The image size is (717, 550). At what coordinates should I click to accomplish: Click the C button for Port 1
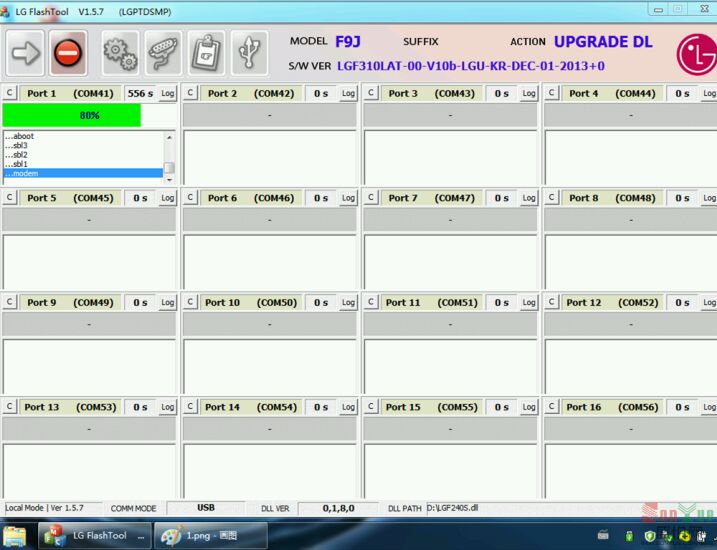(x=10, y=93)
